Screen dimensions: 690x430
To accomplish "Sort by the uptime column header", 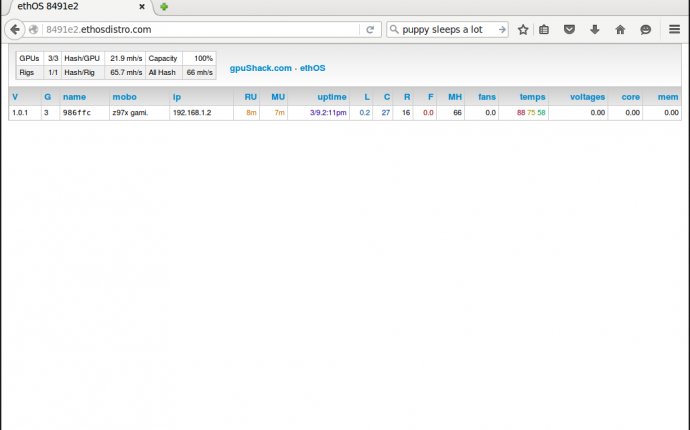I will [332, 97].
